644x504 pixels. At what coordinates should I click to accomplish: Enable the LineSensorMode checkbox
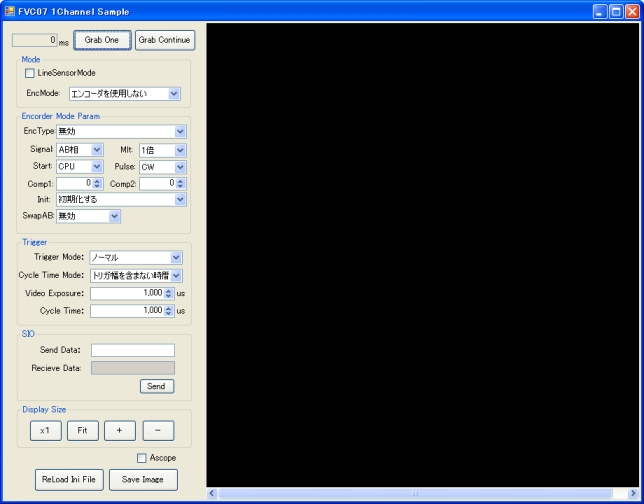(x=30, y=73)
